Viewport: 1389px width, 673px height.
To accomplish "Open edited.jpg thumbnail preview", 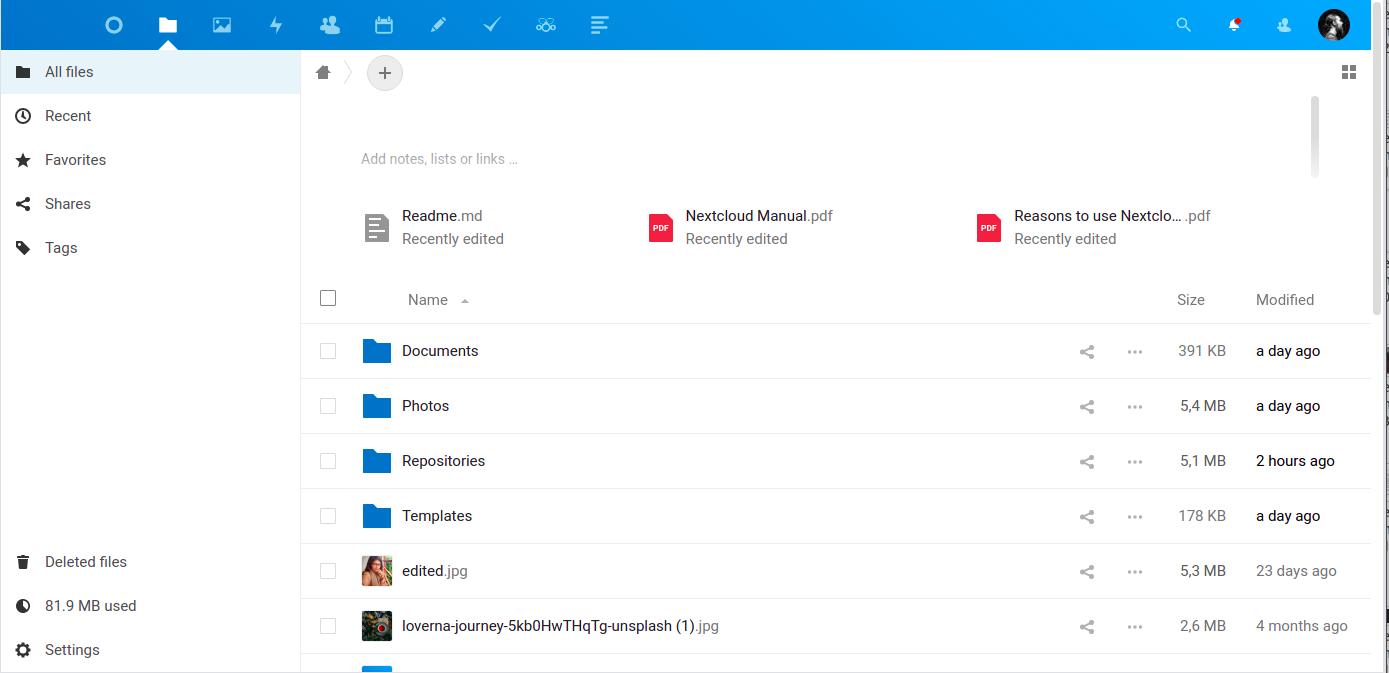I will click(x=377, y=571).
